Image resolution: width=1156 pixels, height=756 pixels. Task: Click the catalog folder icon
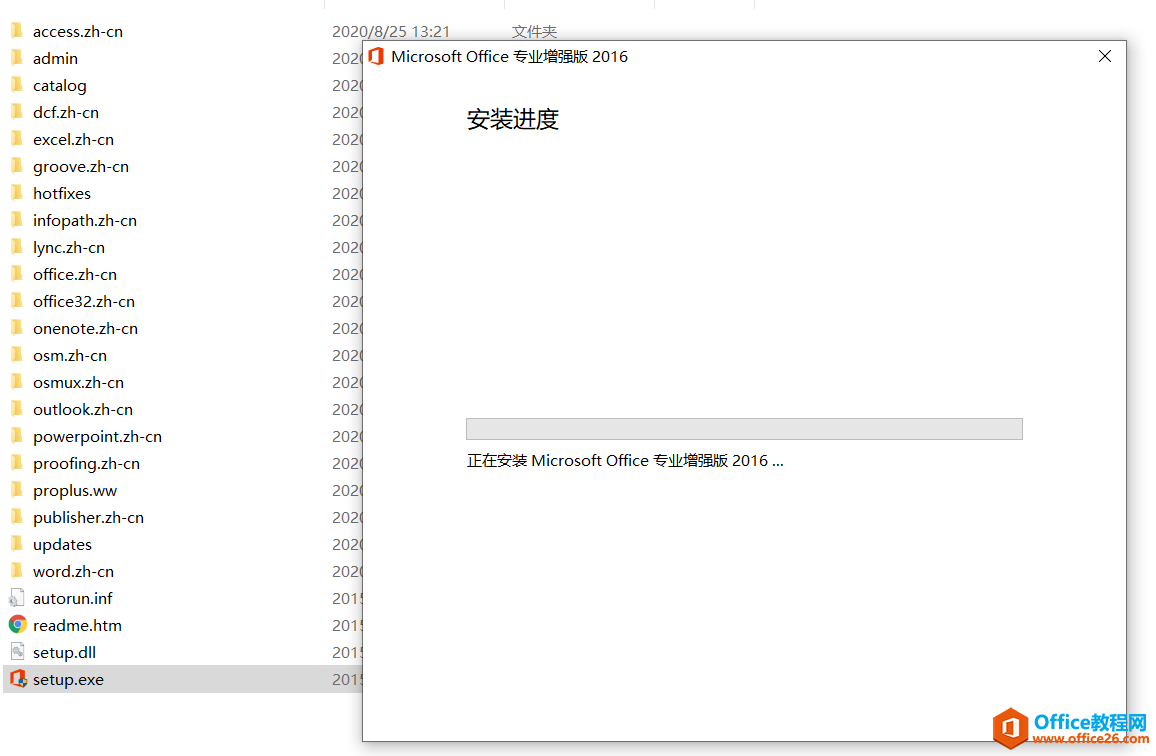click(x=17, y=85)
